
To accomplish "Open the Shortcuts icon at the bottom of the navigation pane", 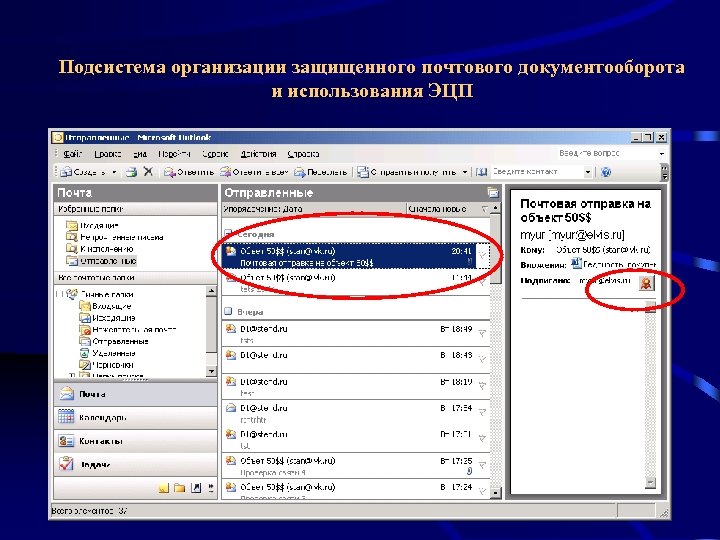I will click(196, 488).
